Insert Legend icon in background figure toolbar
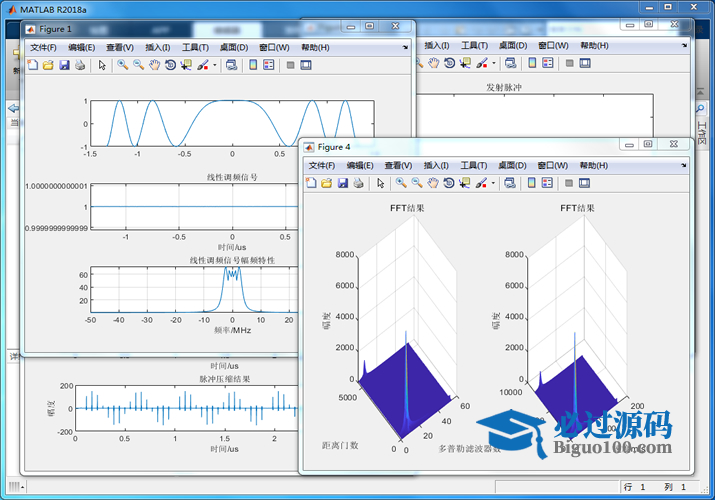Viewport: 715px width, 500px height. tap(548, 63)
